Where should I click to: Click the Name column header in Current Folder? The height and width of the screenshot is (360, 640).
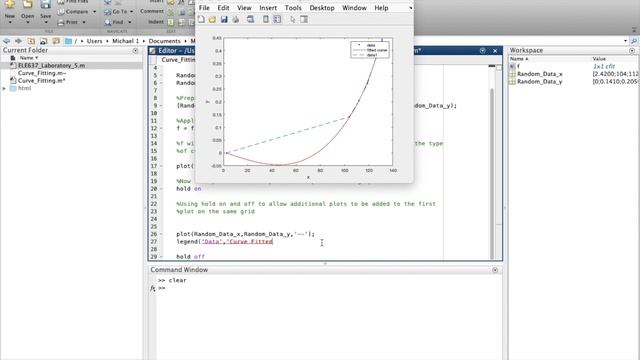[x=29, y=58]
